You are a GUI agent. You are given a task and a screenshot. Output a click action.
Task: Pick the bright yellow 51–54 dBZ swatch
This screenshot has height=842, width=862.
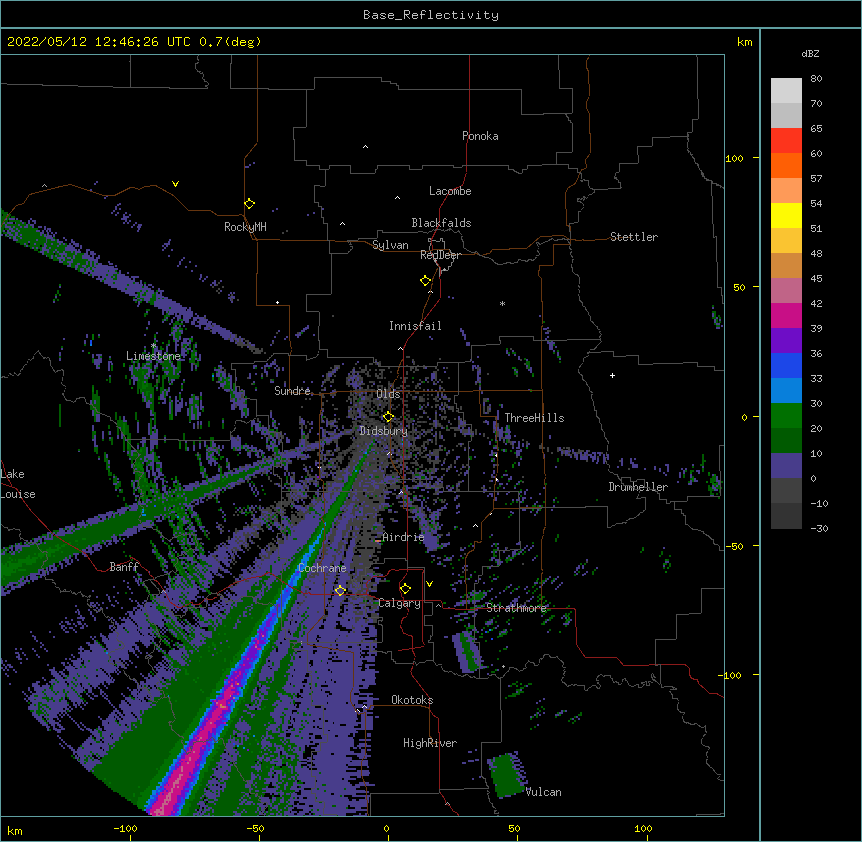(x=786, y=215)
